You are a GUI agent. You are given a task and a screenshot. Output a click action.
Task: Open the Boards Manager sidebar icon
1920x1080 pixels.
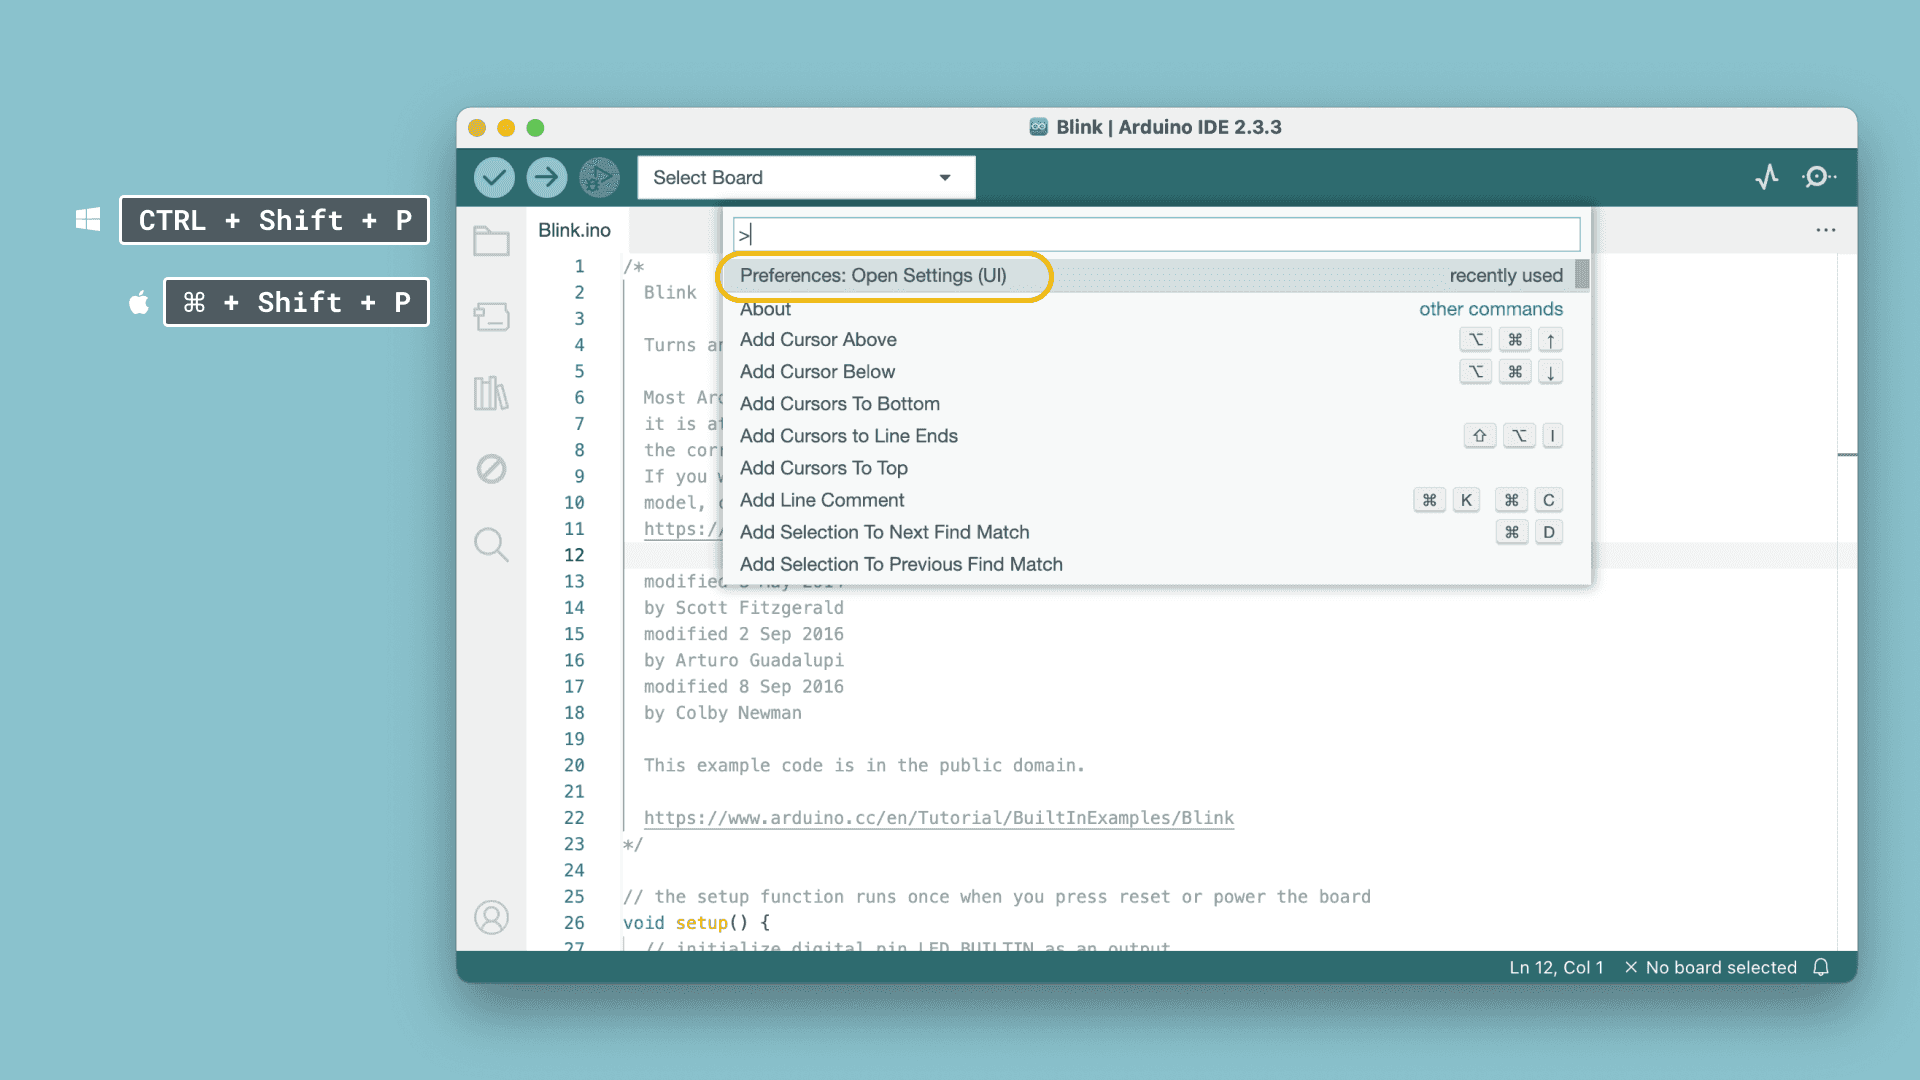pos(491,316)
